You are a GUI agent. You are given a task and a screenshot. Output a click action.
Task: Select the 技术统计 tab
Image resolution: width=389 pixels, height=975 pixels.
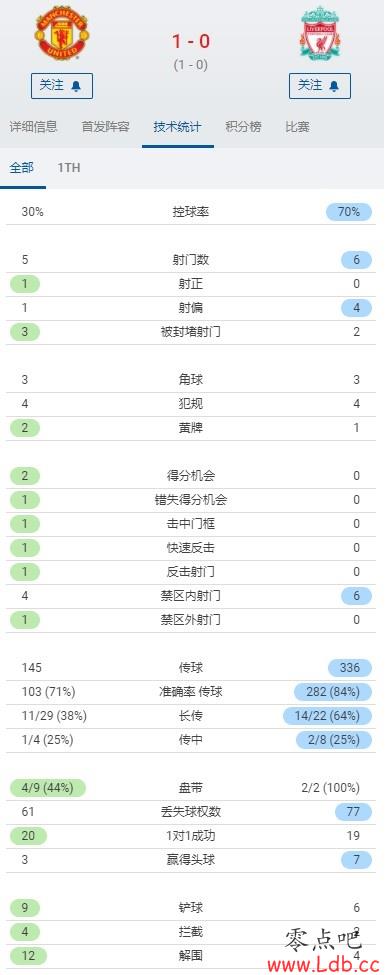click(178, 127)
